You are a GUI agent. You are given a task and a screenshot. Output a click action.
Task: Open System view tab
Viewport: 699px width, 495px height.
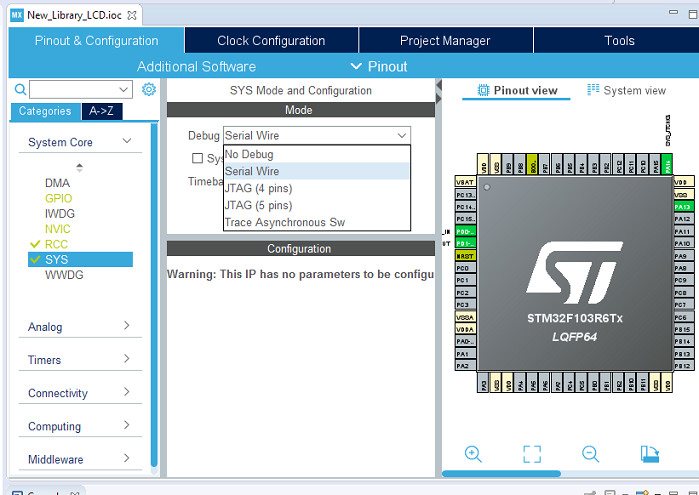626,91
